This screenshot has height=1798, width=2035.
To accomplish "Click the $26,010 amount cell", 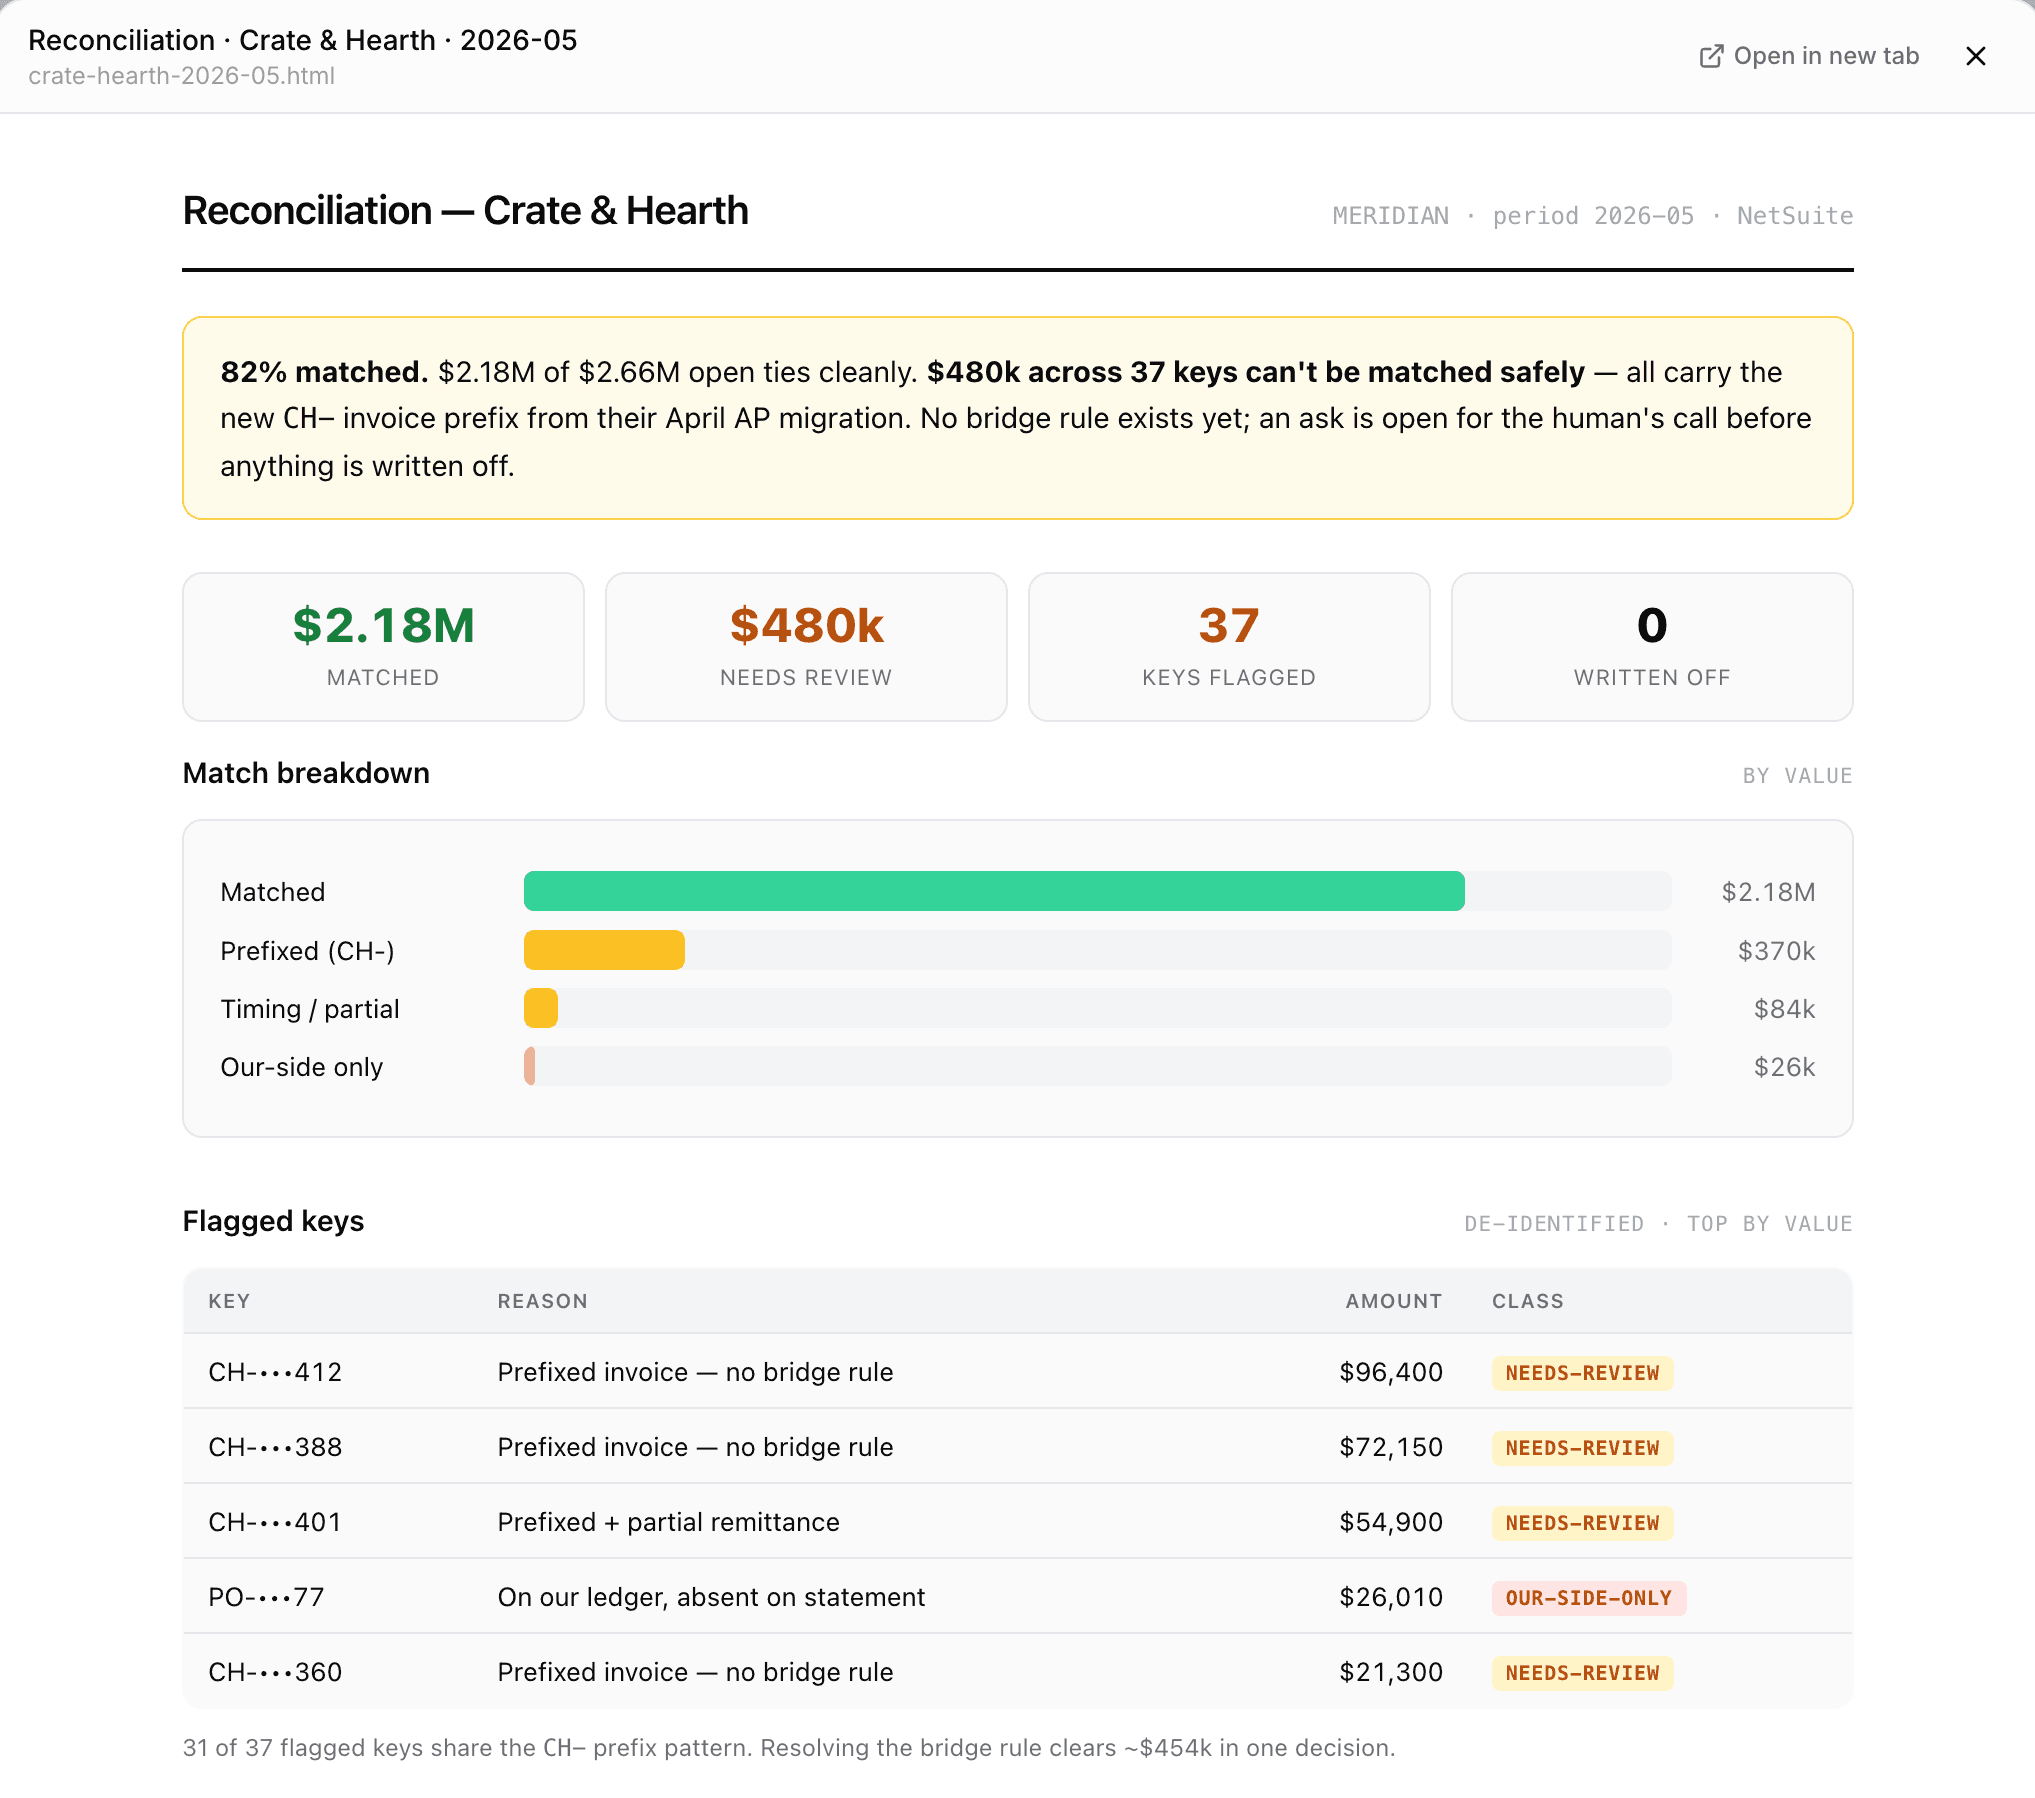I will (x=1391, y=1597).
